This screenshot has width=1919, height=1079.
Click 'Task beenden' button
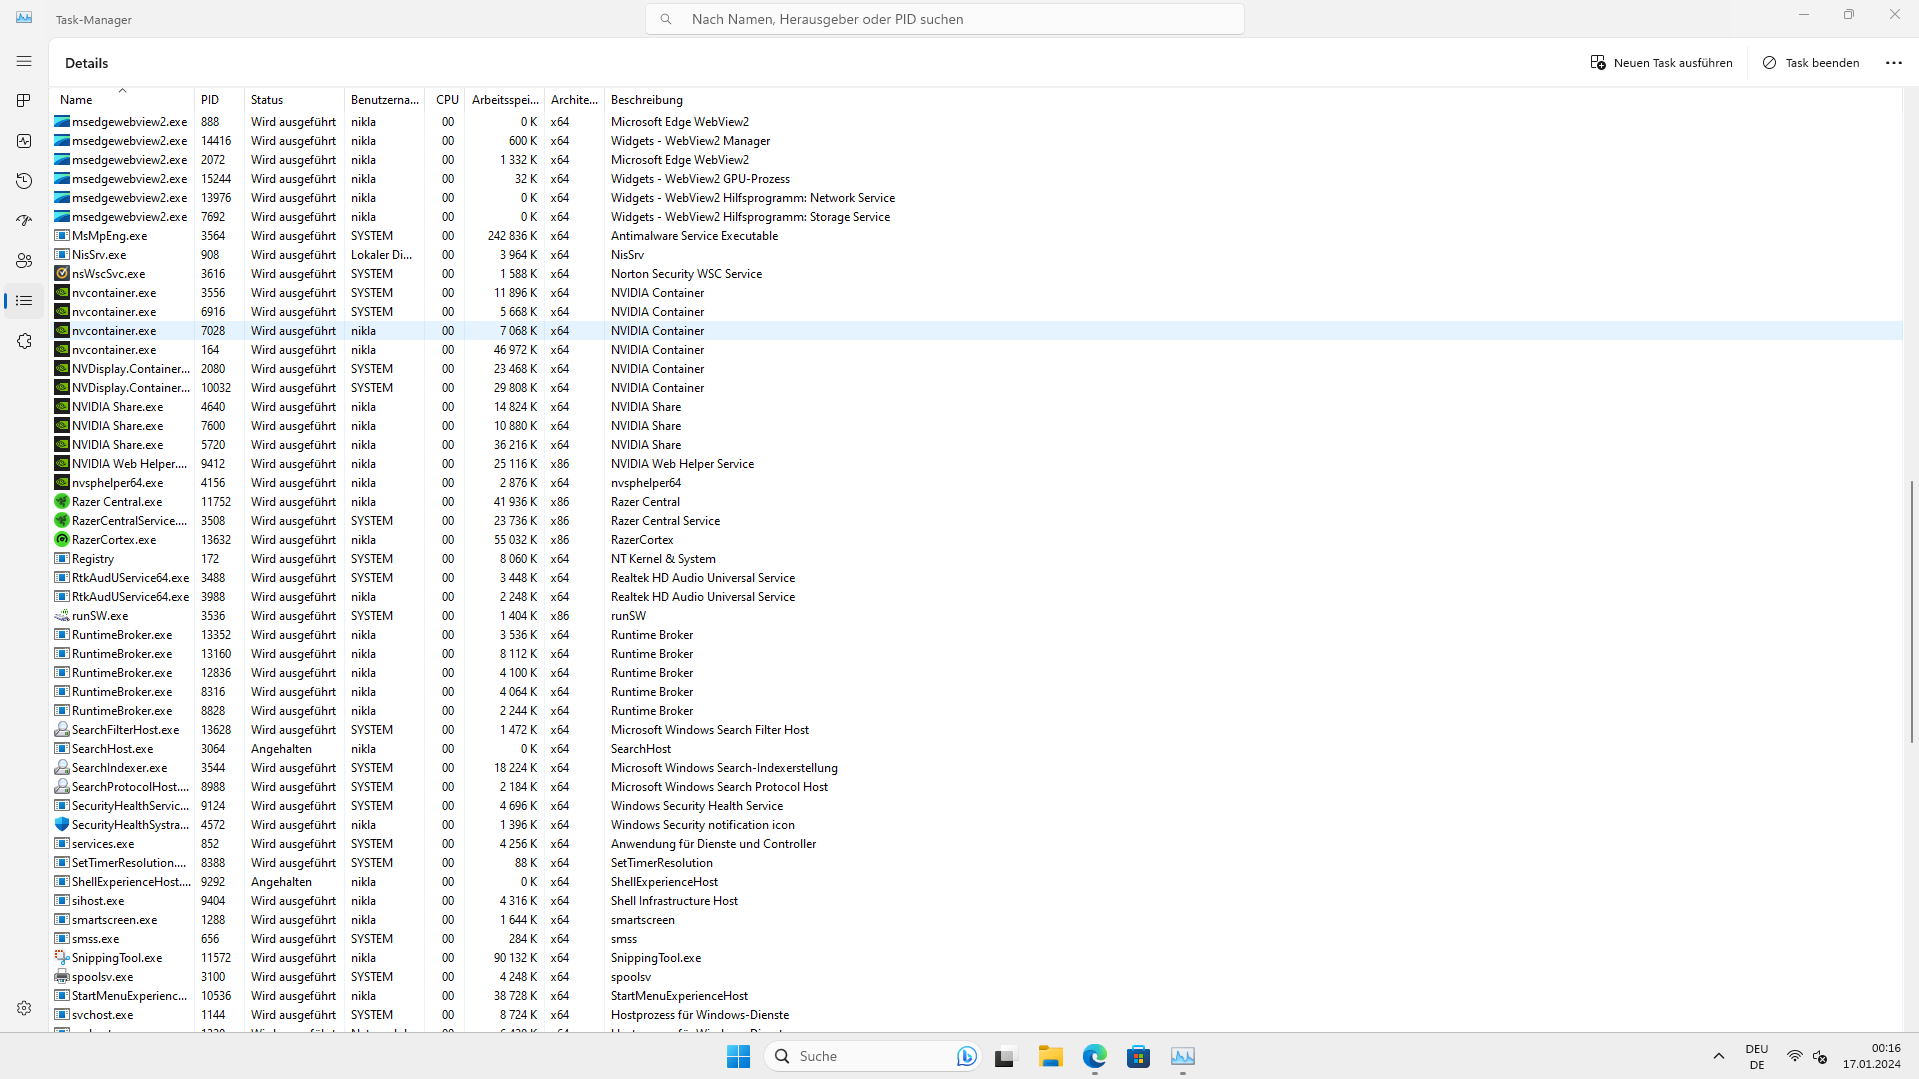pyautogui.click(x=1811, y=63)
